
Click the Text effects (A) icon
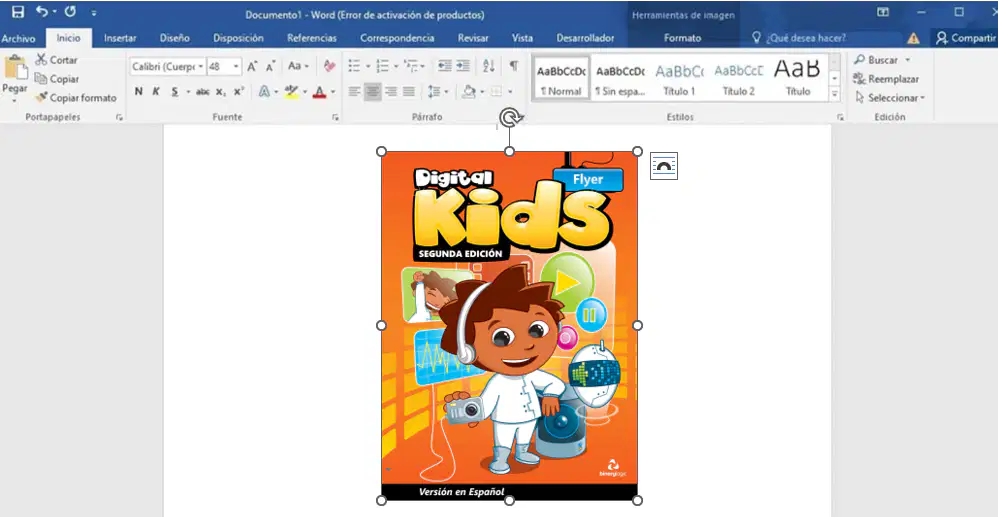point(264,92)
